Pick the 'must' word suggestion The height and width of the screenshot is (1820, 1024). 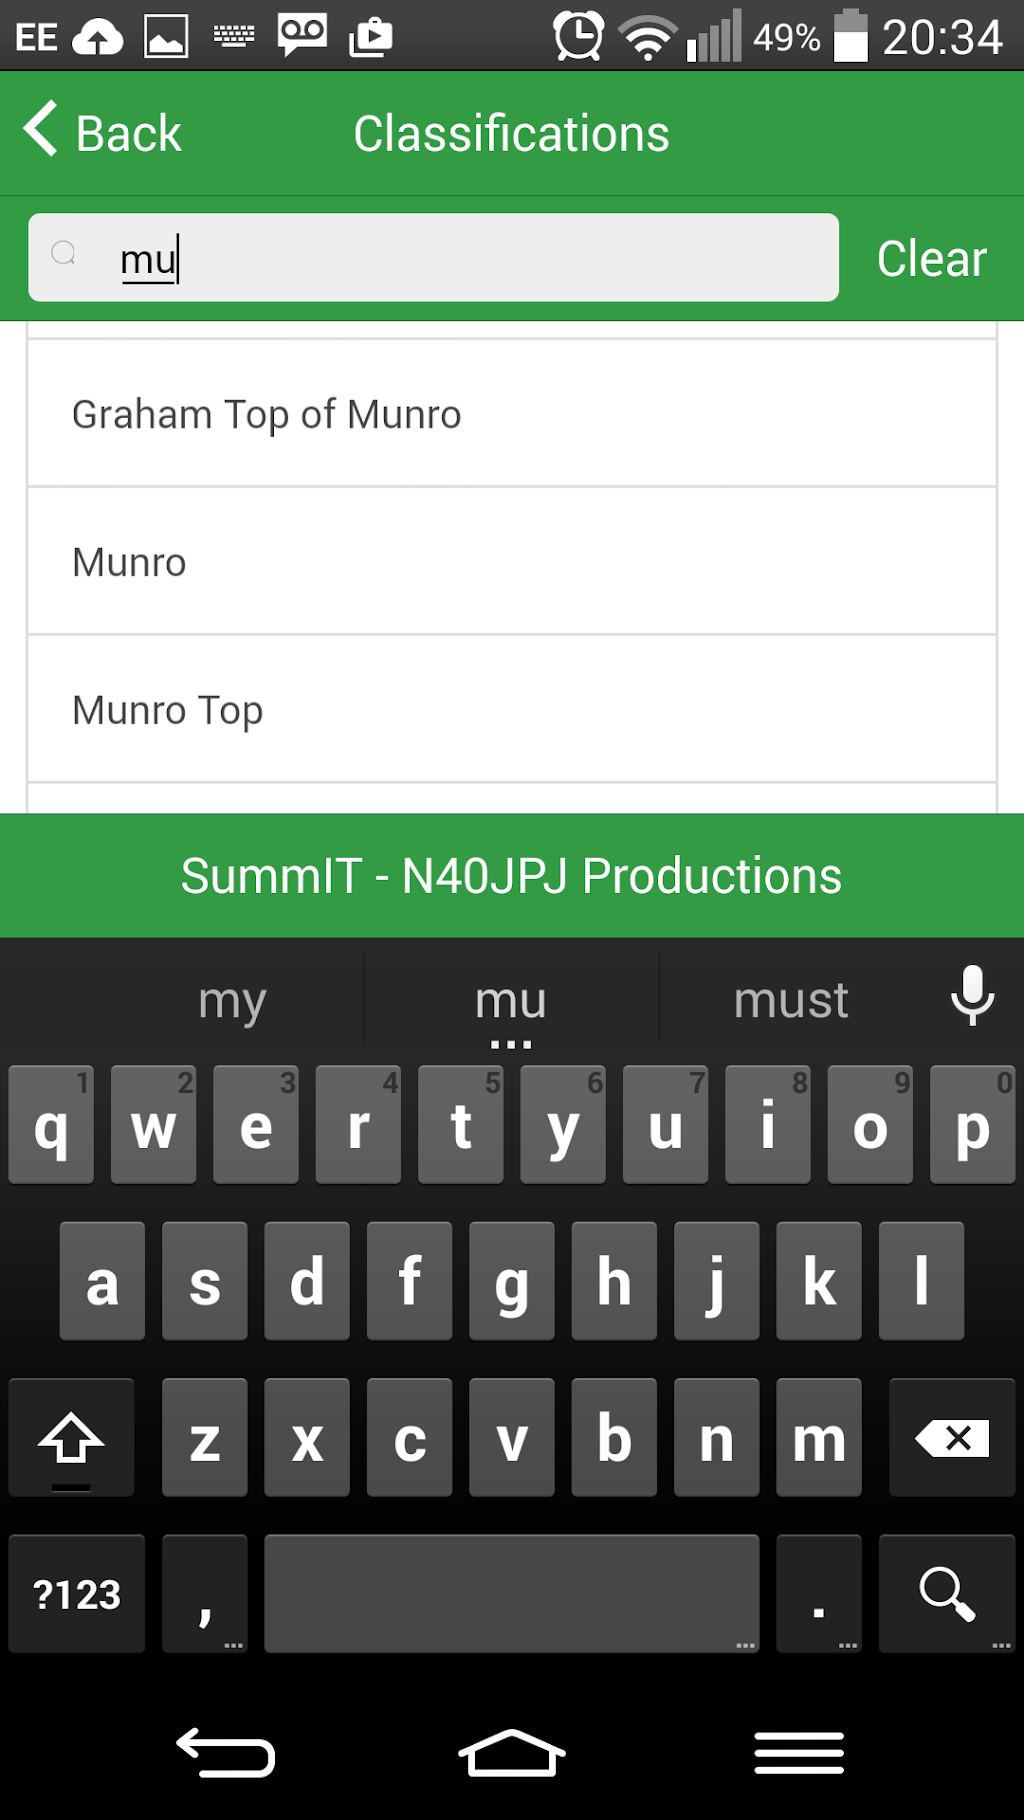pos(791,1000)
